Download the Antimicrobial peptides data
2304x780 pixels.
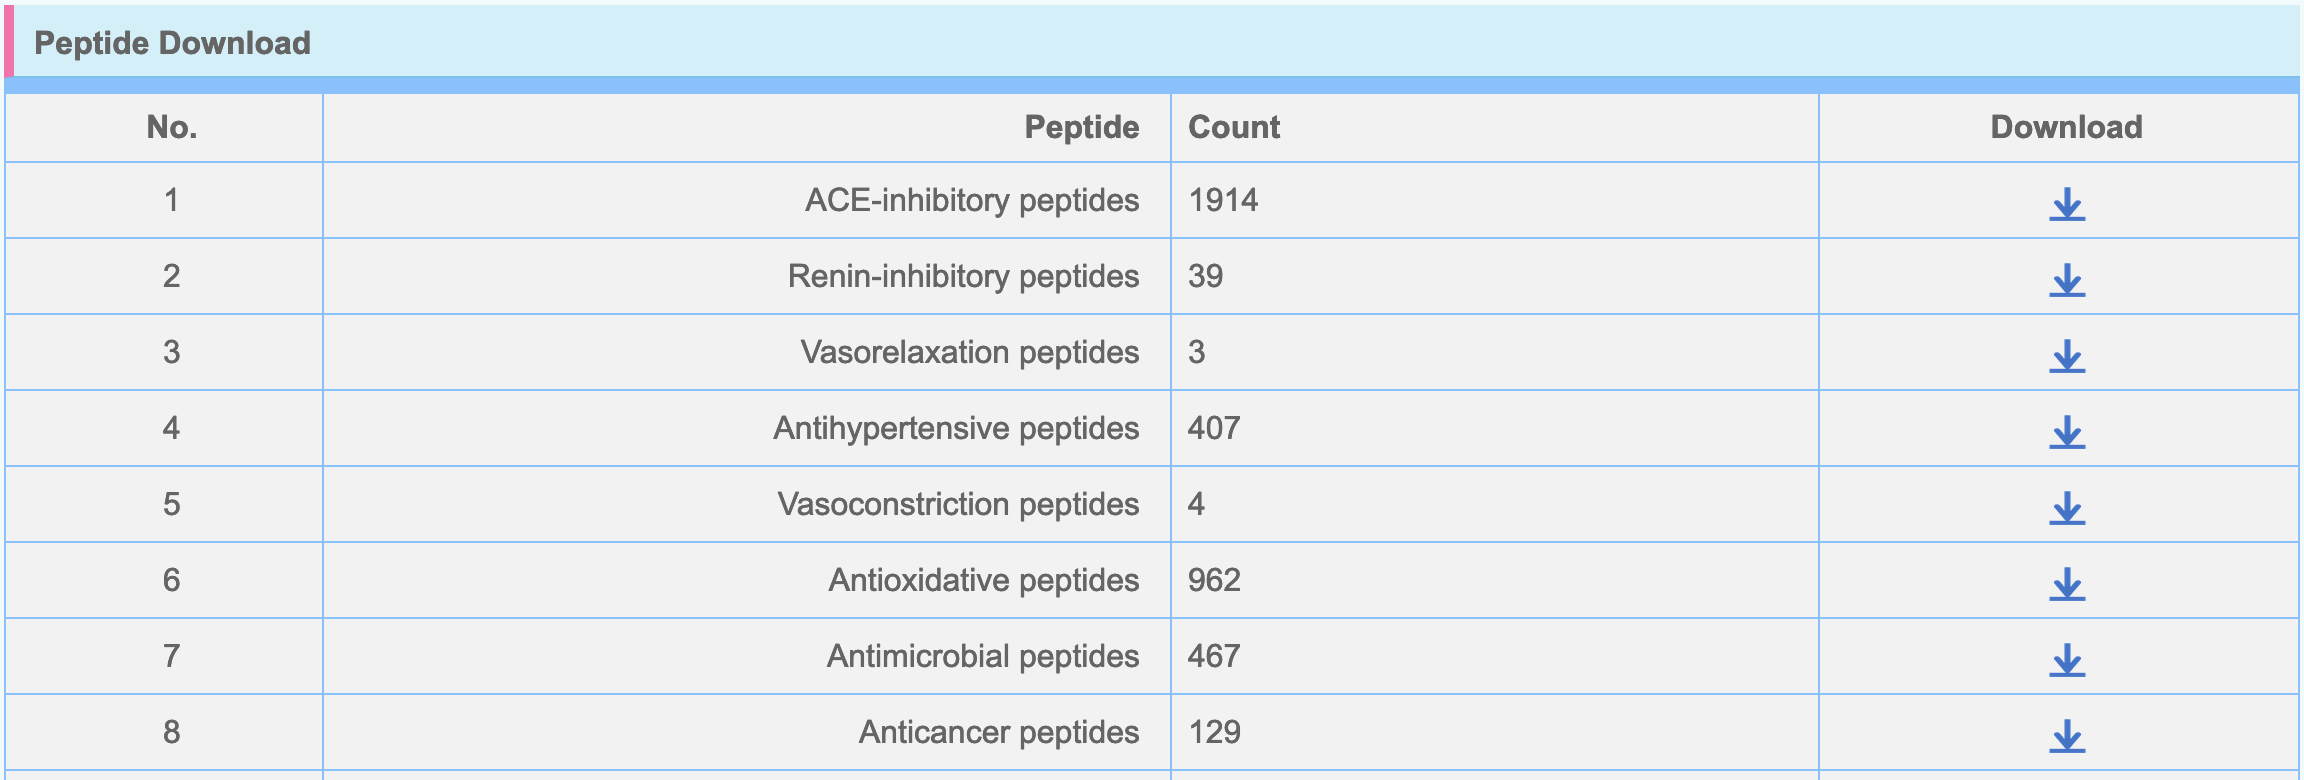pos(2067,660)
